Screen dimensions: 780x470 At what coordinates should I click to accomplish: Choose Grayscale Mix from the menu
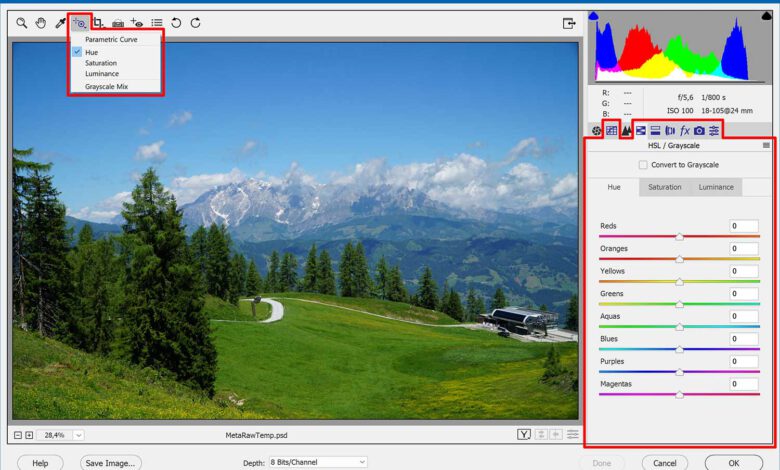click(106, 87)
